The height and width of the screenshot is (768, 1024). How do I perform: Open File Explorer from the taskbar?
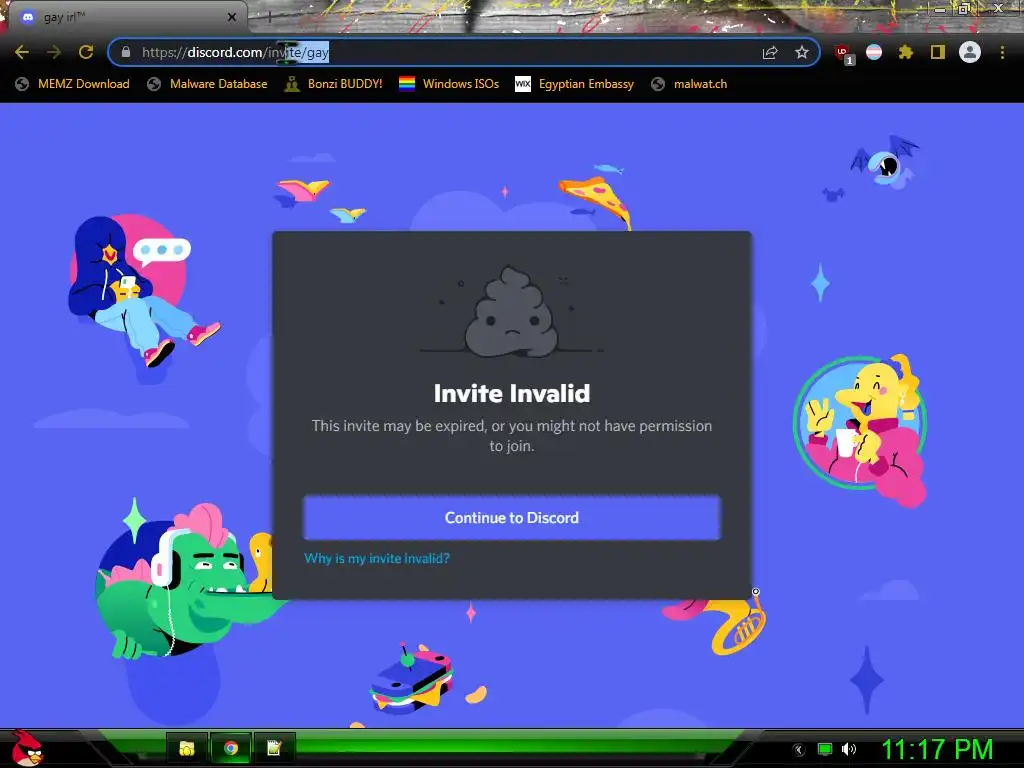(187, 748)
